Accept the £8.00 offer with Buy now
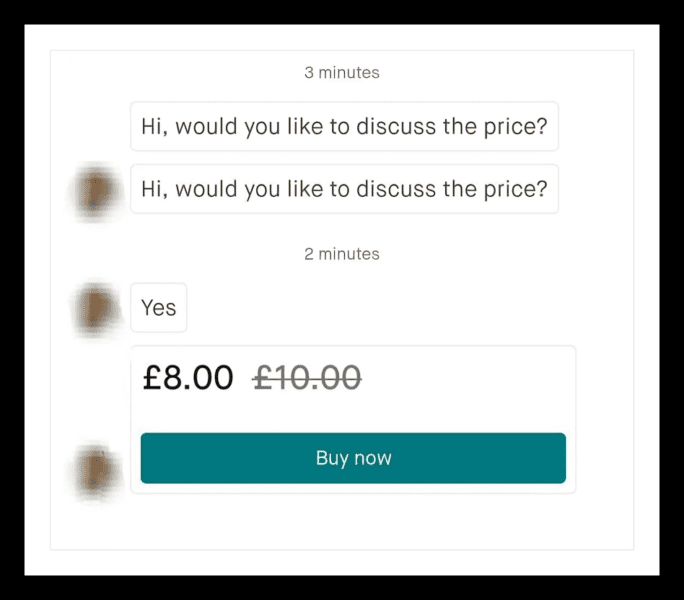Screen dimensions: 684x600 pos(353,458)
